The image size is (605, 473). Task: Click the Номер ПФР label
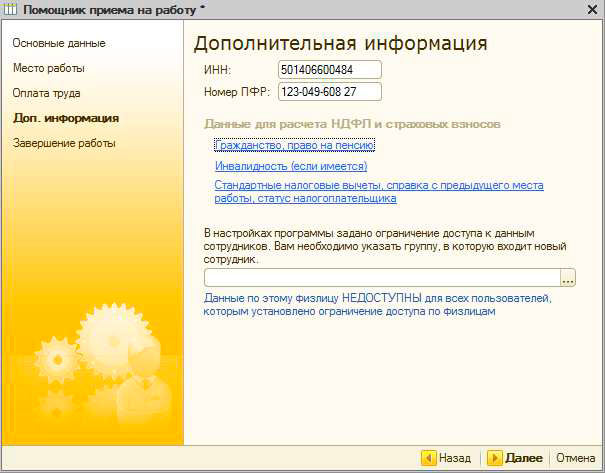237,92
